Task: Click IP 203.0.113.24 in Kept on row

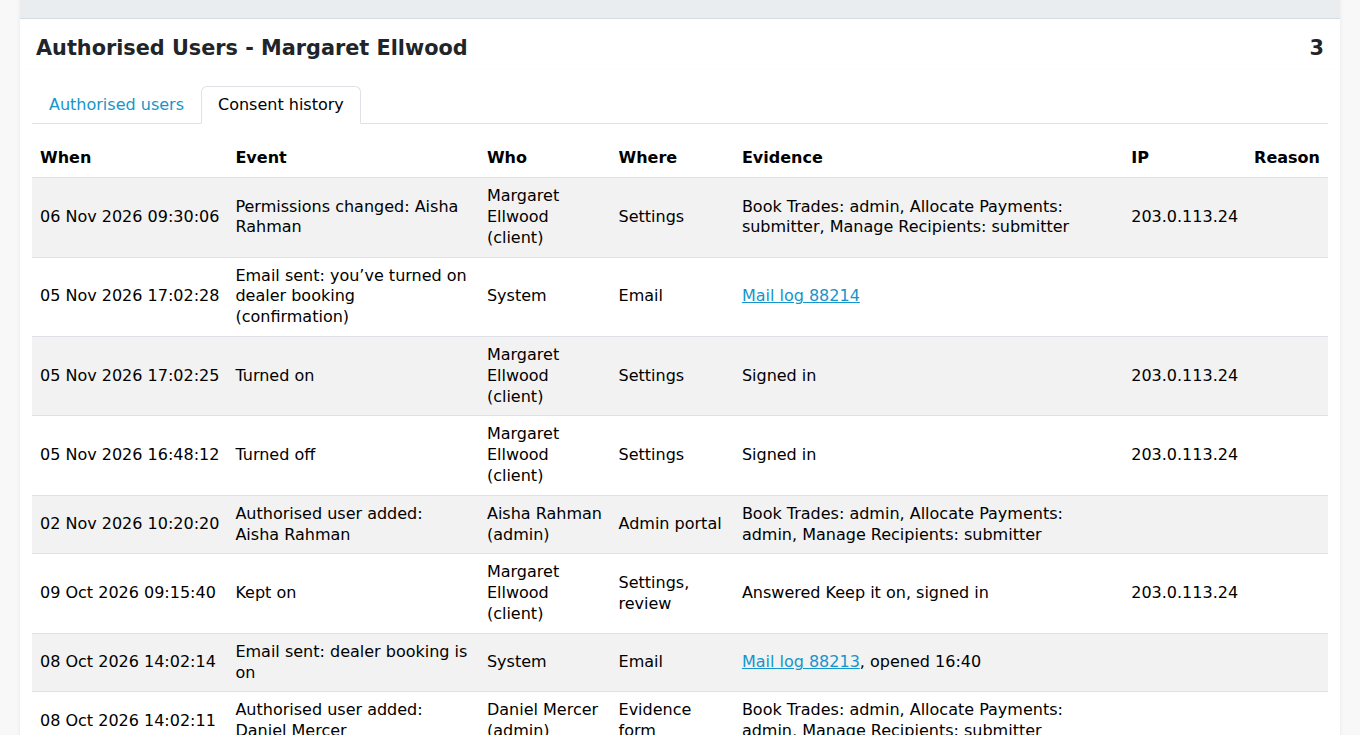Action: point(1185,593)
